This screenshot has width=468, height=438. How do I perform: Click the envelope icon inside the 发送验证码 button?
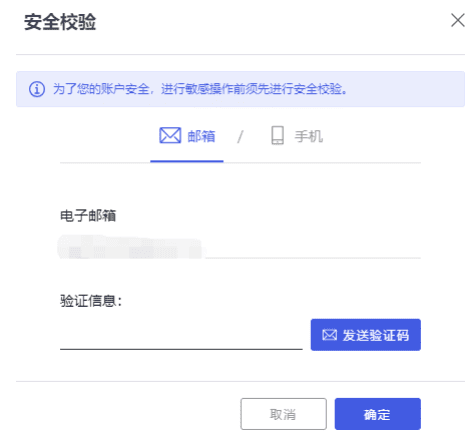point(329,335)
